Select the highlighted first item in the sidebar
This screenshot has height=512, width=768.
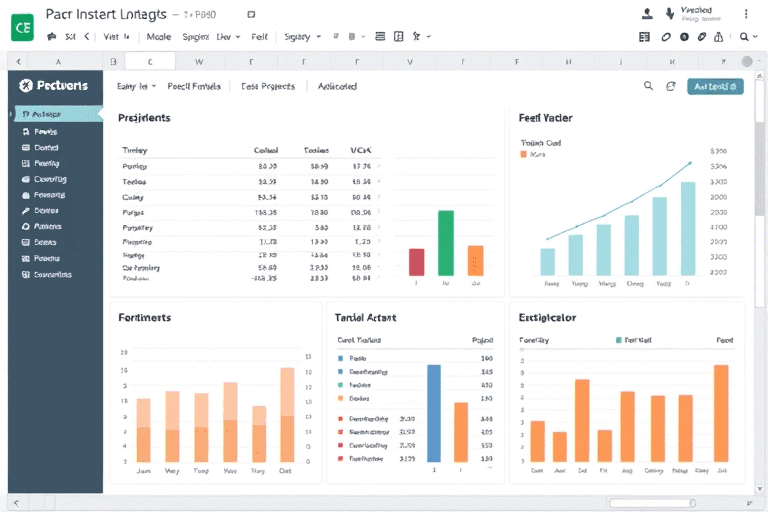pyautogui.click(x=54, y=114)
